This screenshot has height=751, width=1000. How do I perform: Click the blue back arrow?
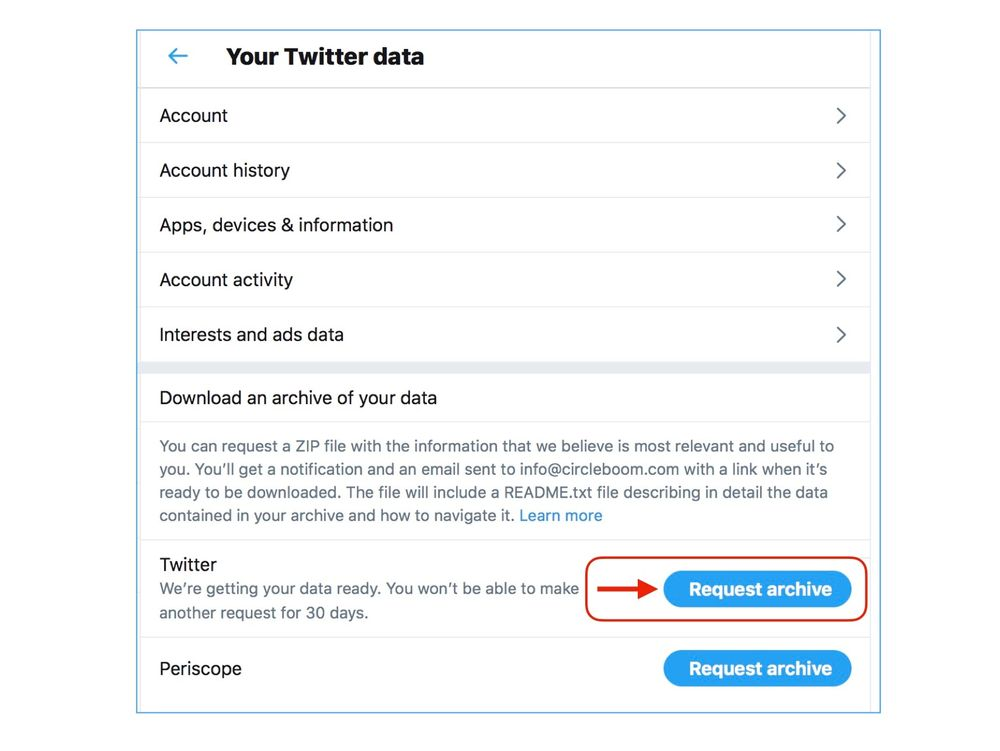click(x=177, y=56)
